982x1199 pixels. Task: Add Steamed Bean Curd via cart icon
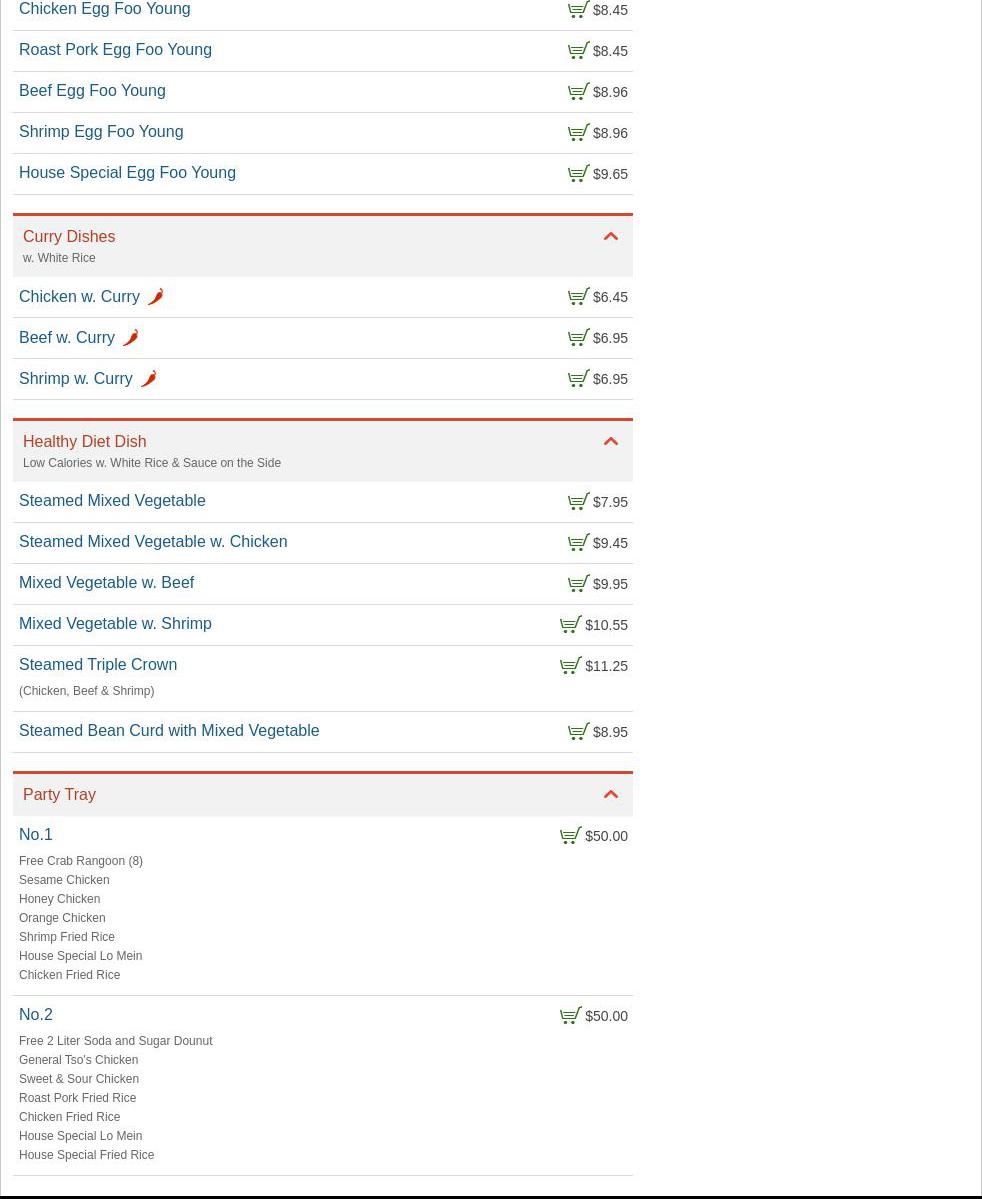pos(578,732)
